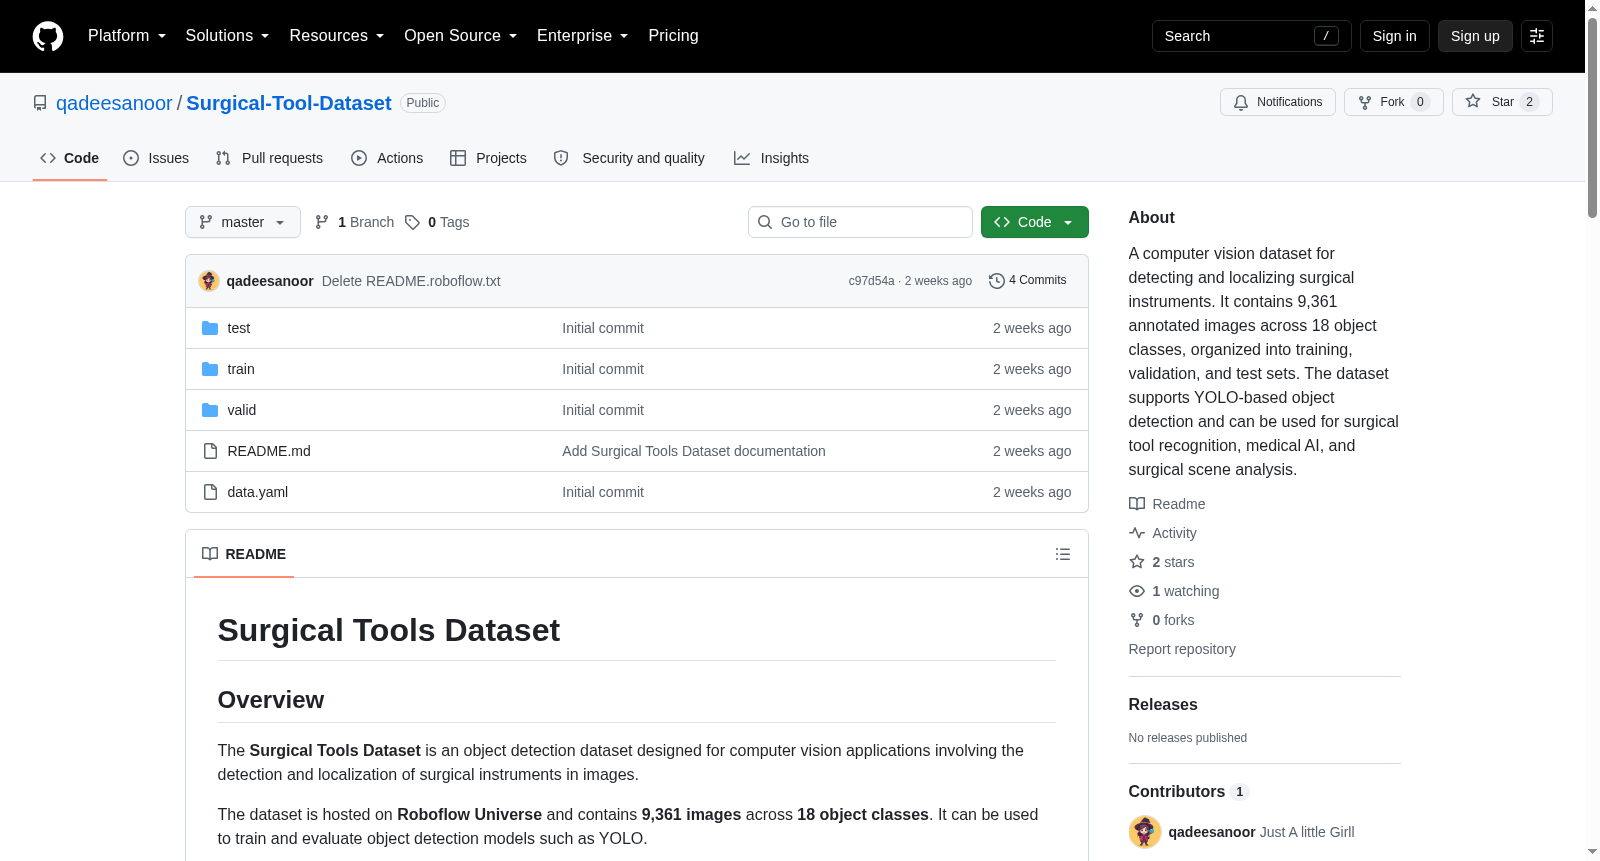Expand the green Code dropdown button

tap(1035, 222)
